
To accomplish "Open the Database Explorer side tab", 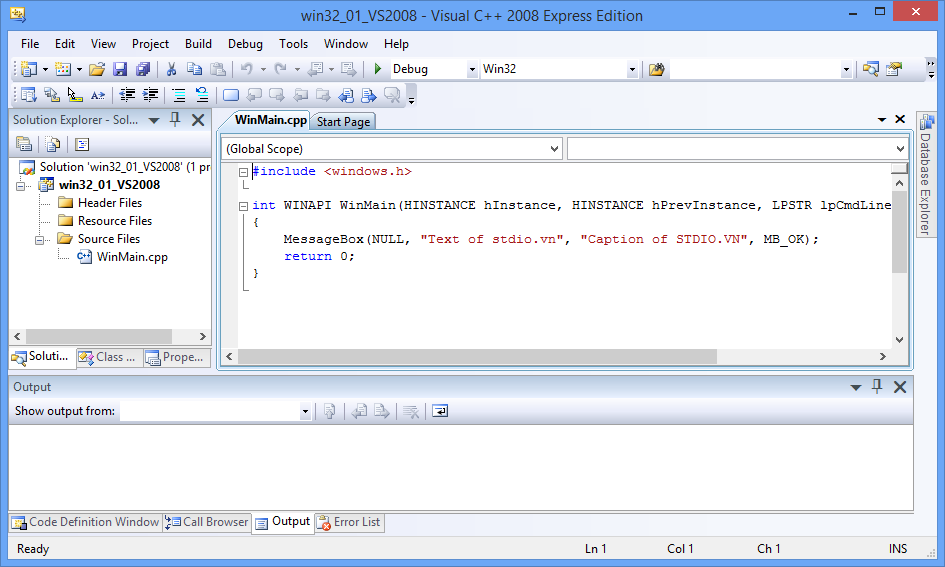I will click(x=926, y=175).
